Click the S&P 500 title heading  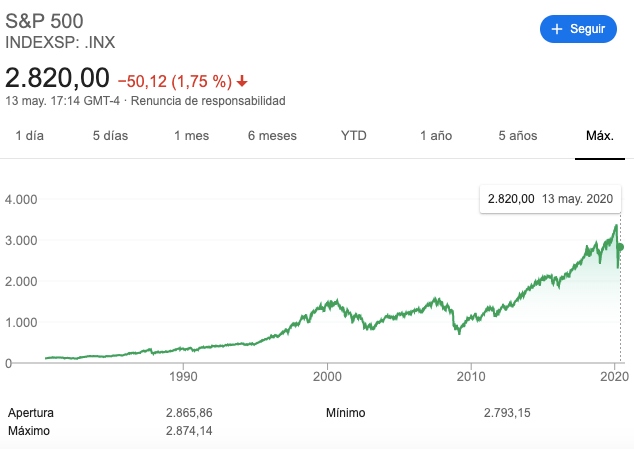click(44, 21)
